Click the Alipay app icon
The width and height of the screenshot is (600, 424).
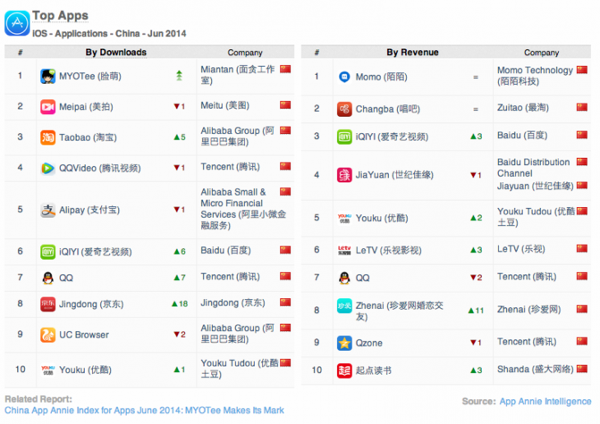pyautogui.click(x=48, y=210)
